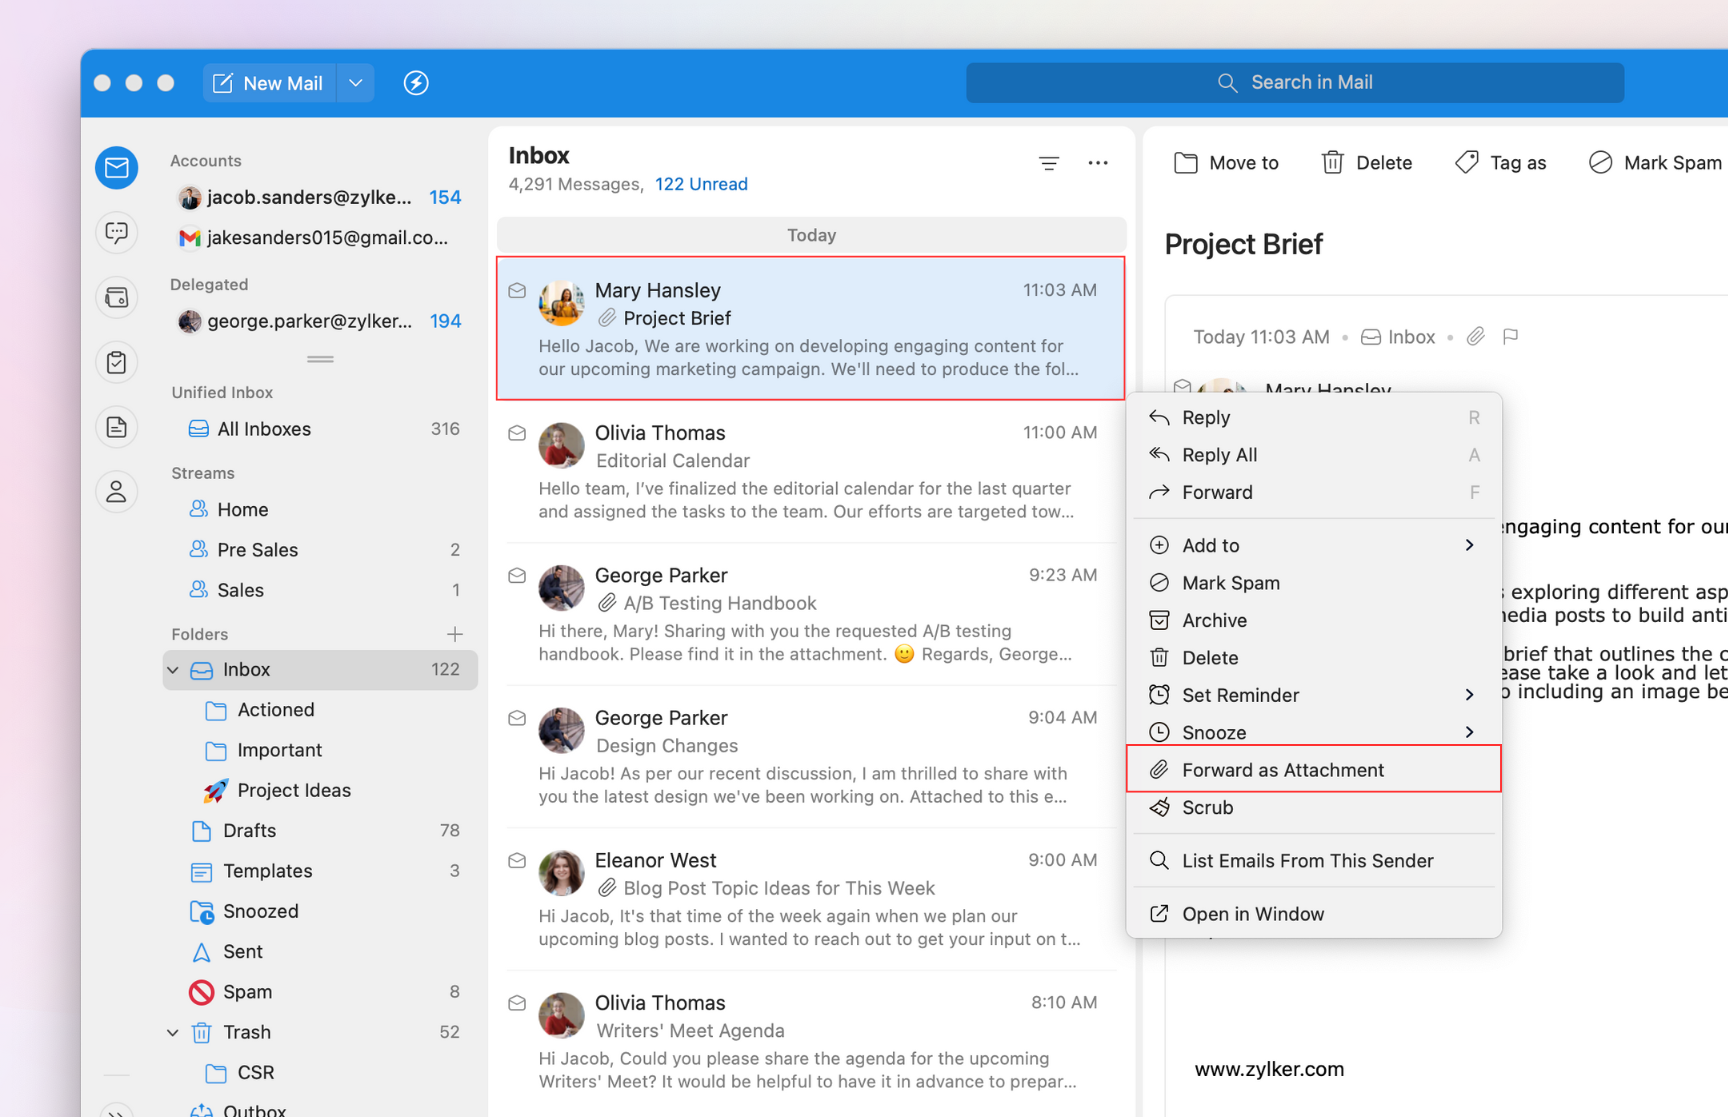Open the Inbox more options ellipsis
Image resolution: width=1728 pixels, height=1117 pixels.
tap(1098, 163)
